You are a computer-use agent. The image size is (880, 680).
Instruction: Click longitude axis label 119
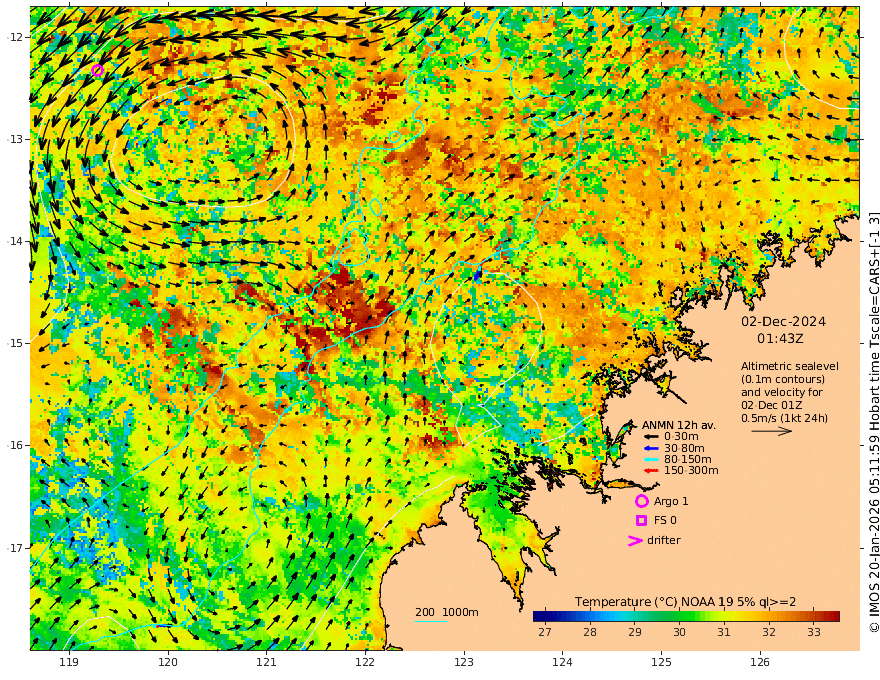pos(69,662)
